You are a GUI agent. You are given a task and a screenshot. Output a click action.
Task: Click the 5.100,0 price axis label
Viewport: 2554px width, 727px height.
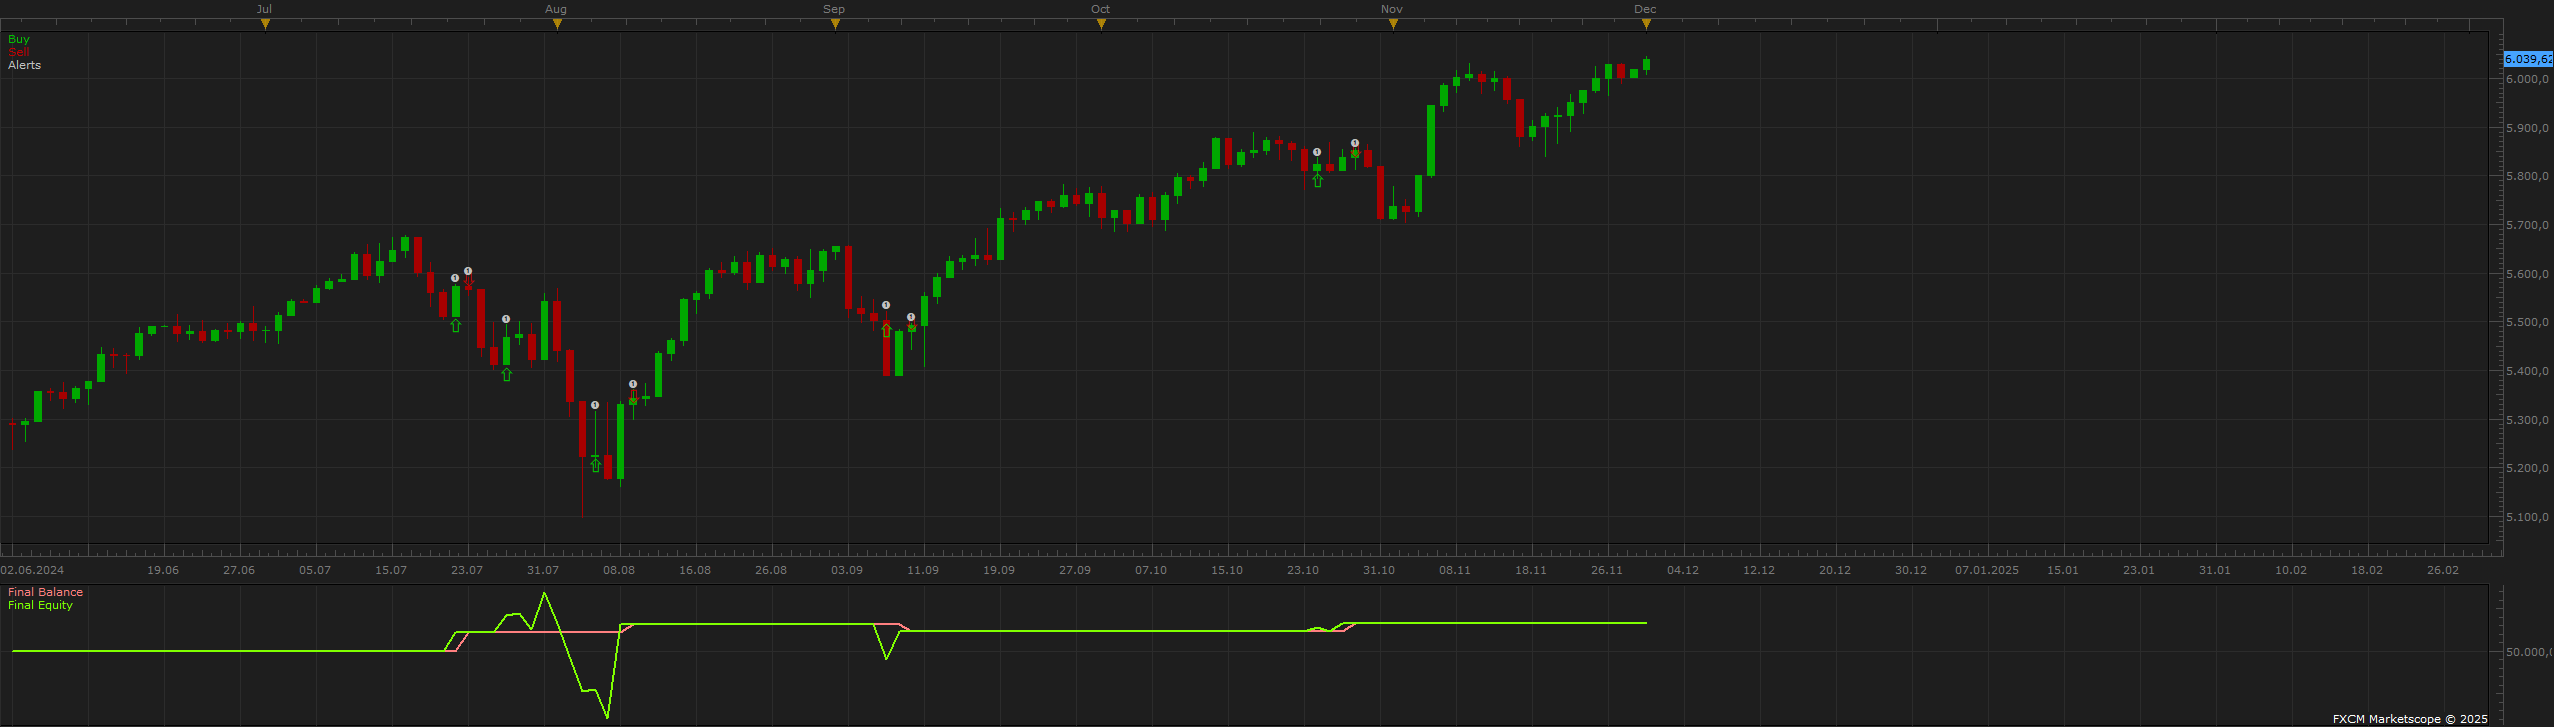pos(2528,517)
